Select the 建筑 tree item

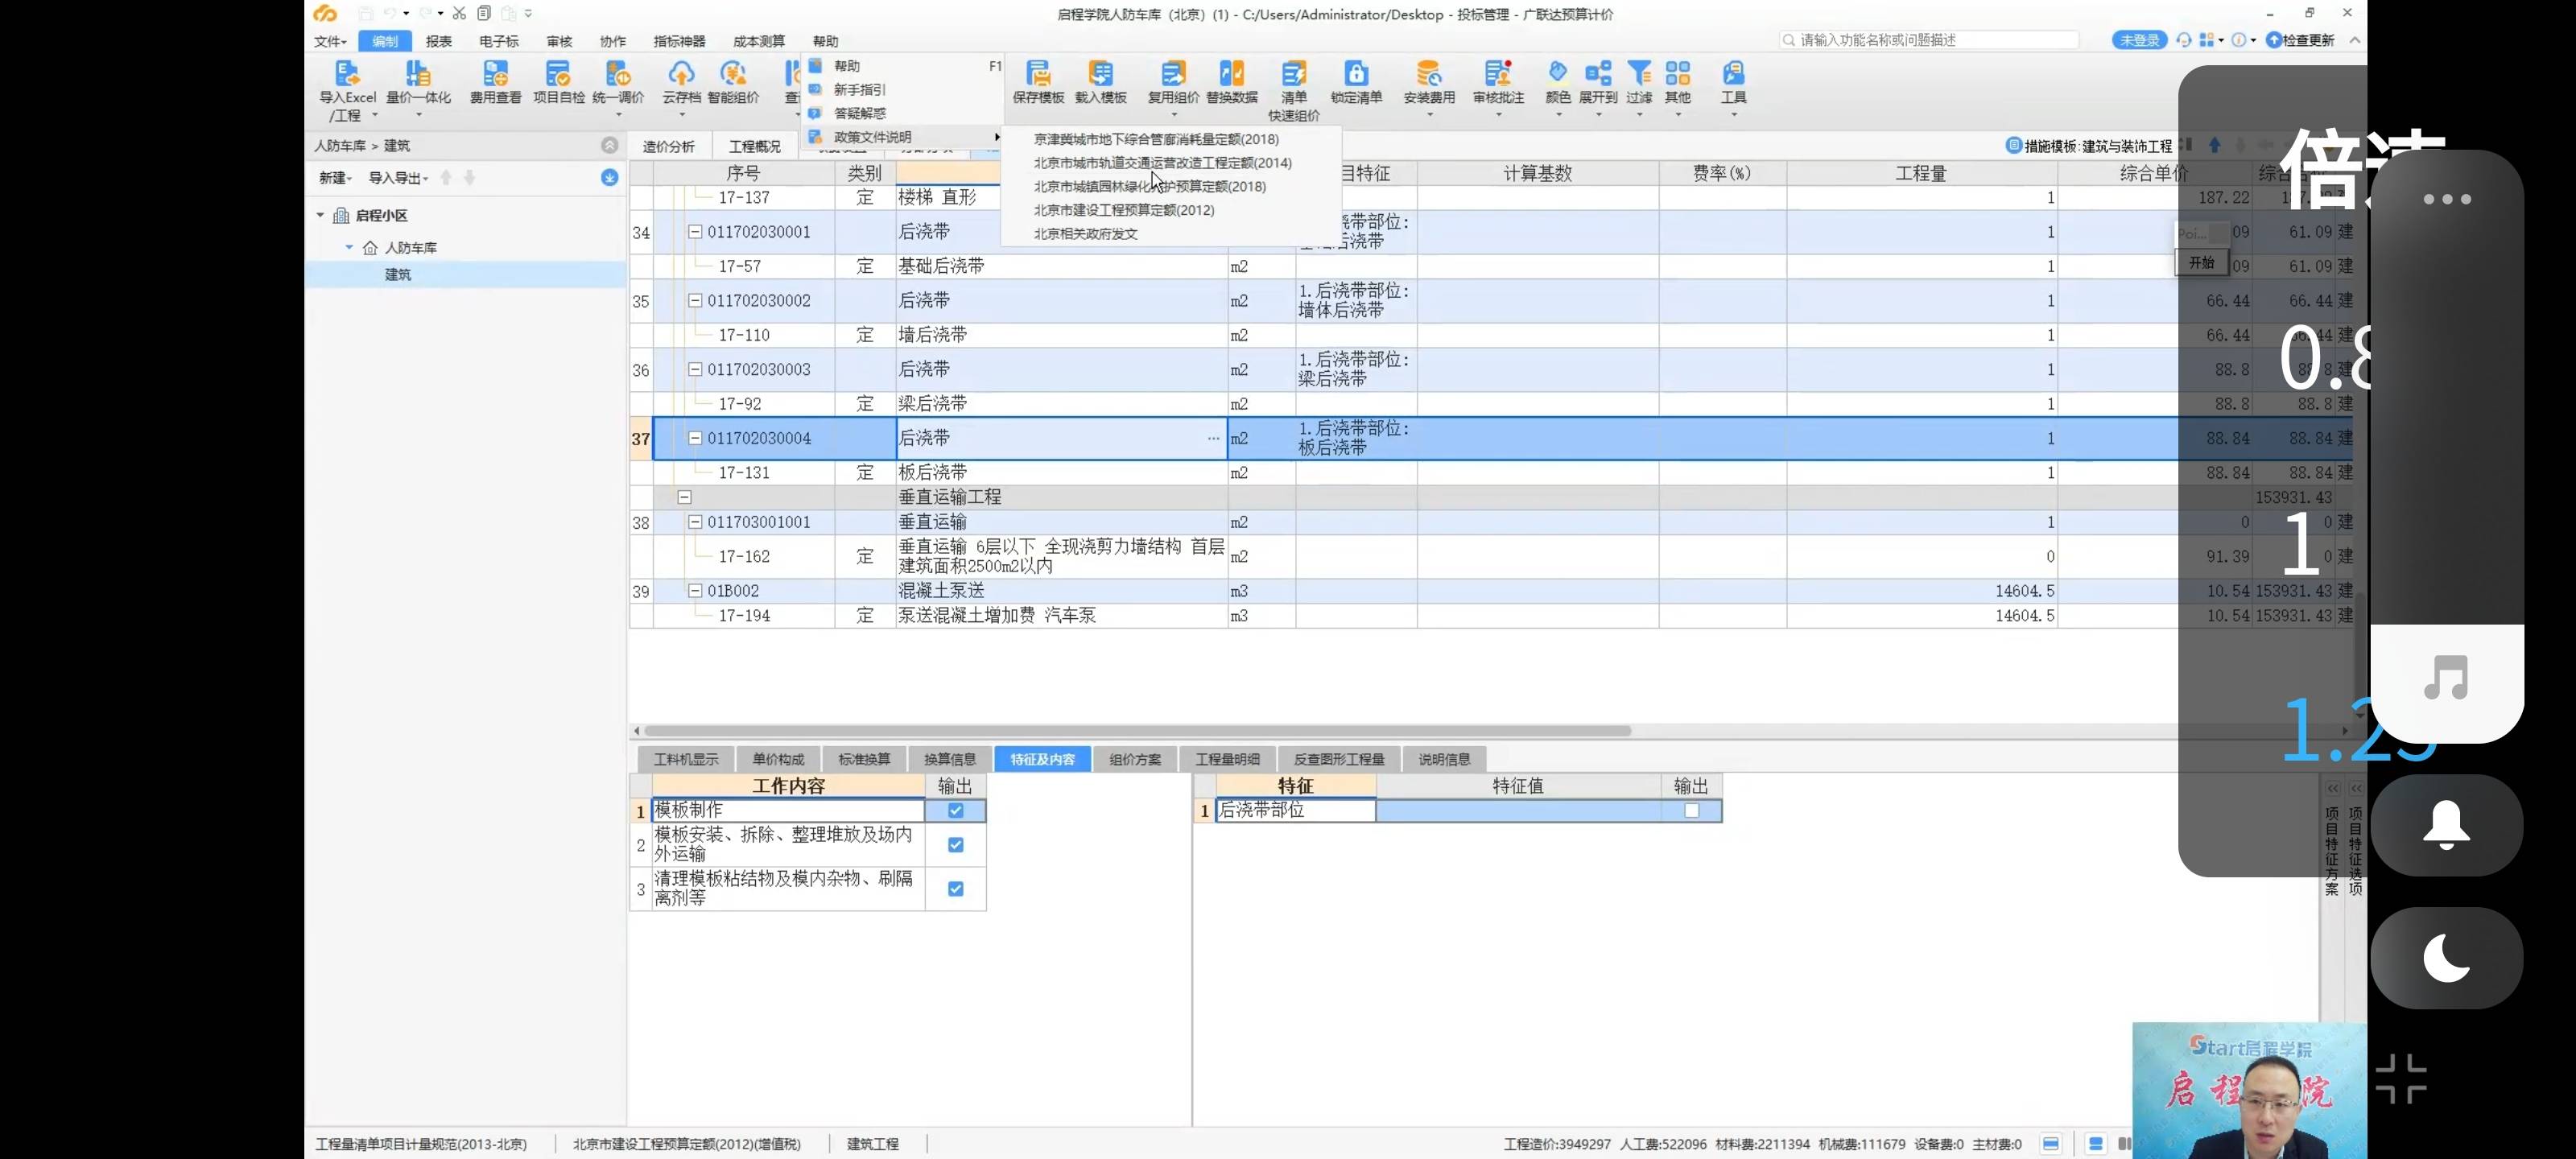point(398,274)
